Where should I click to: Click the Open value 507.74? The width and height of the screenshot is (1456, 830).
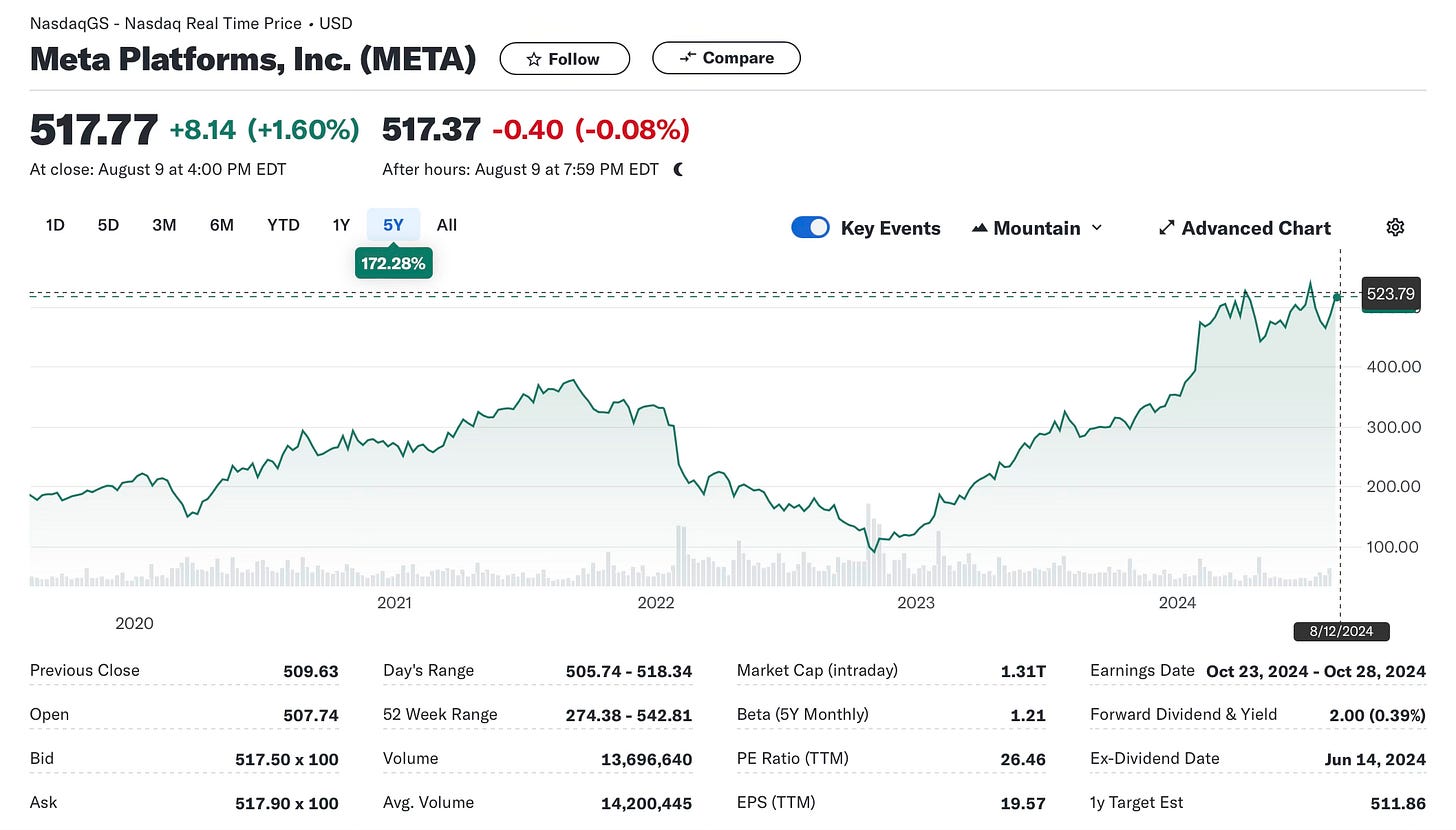(x=311, y=715)
